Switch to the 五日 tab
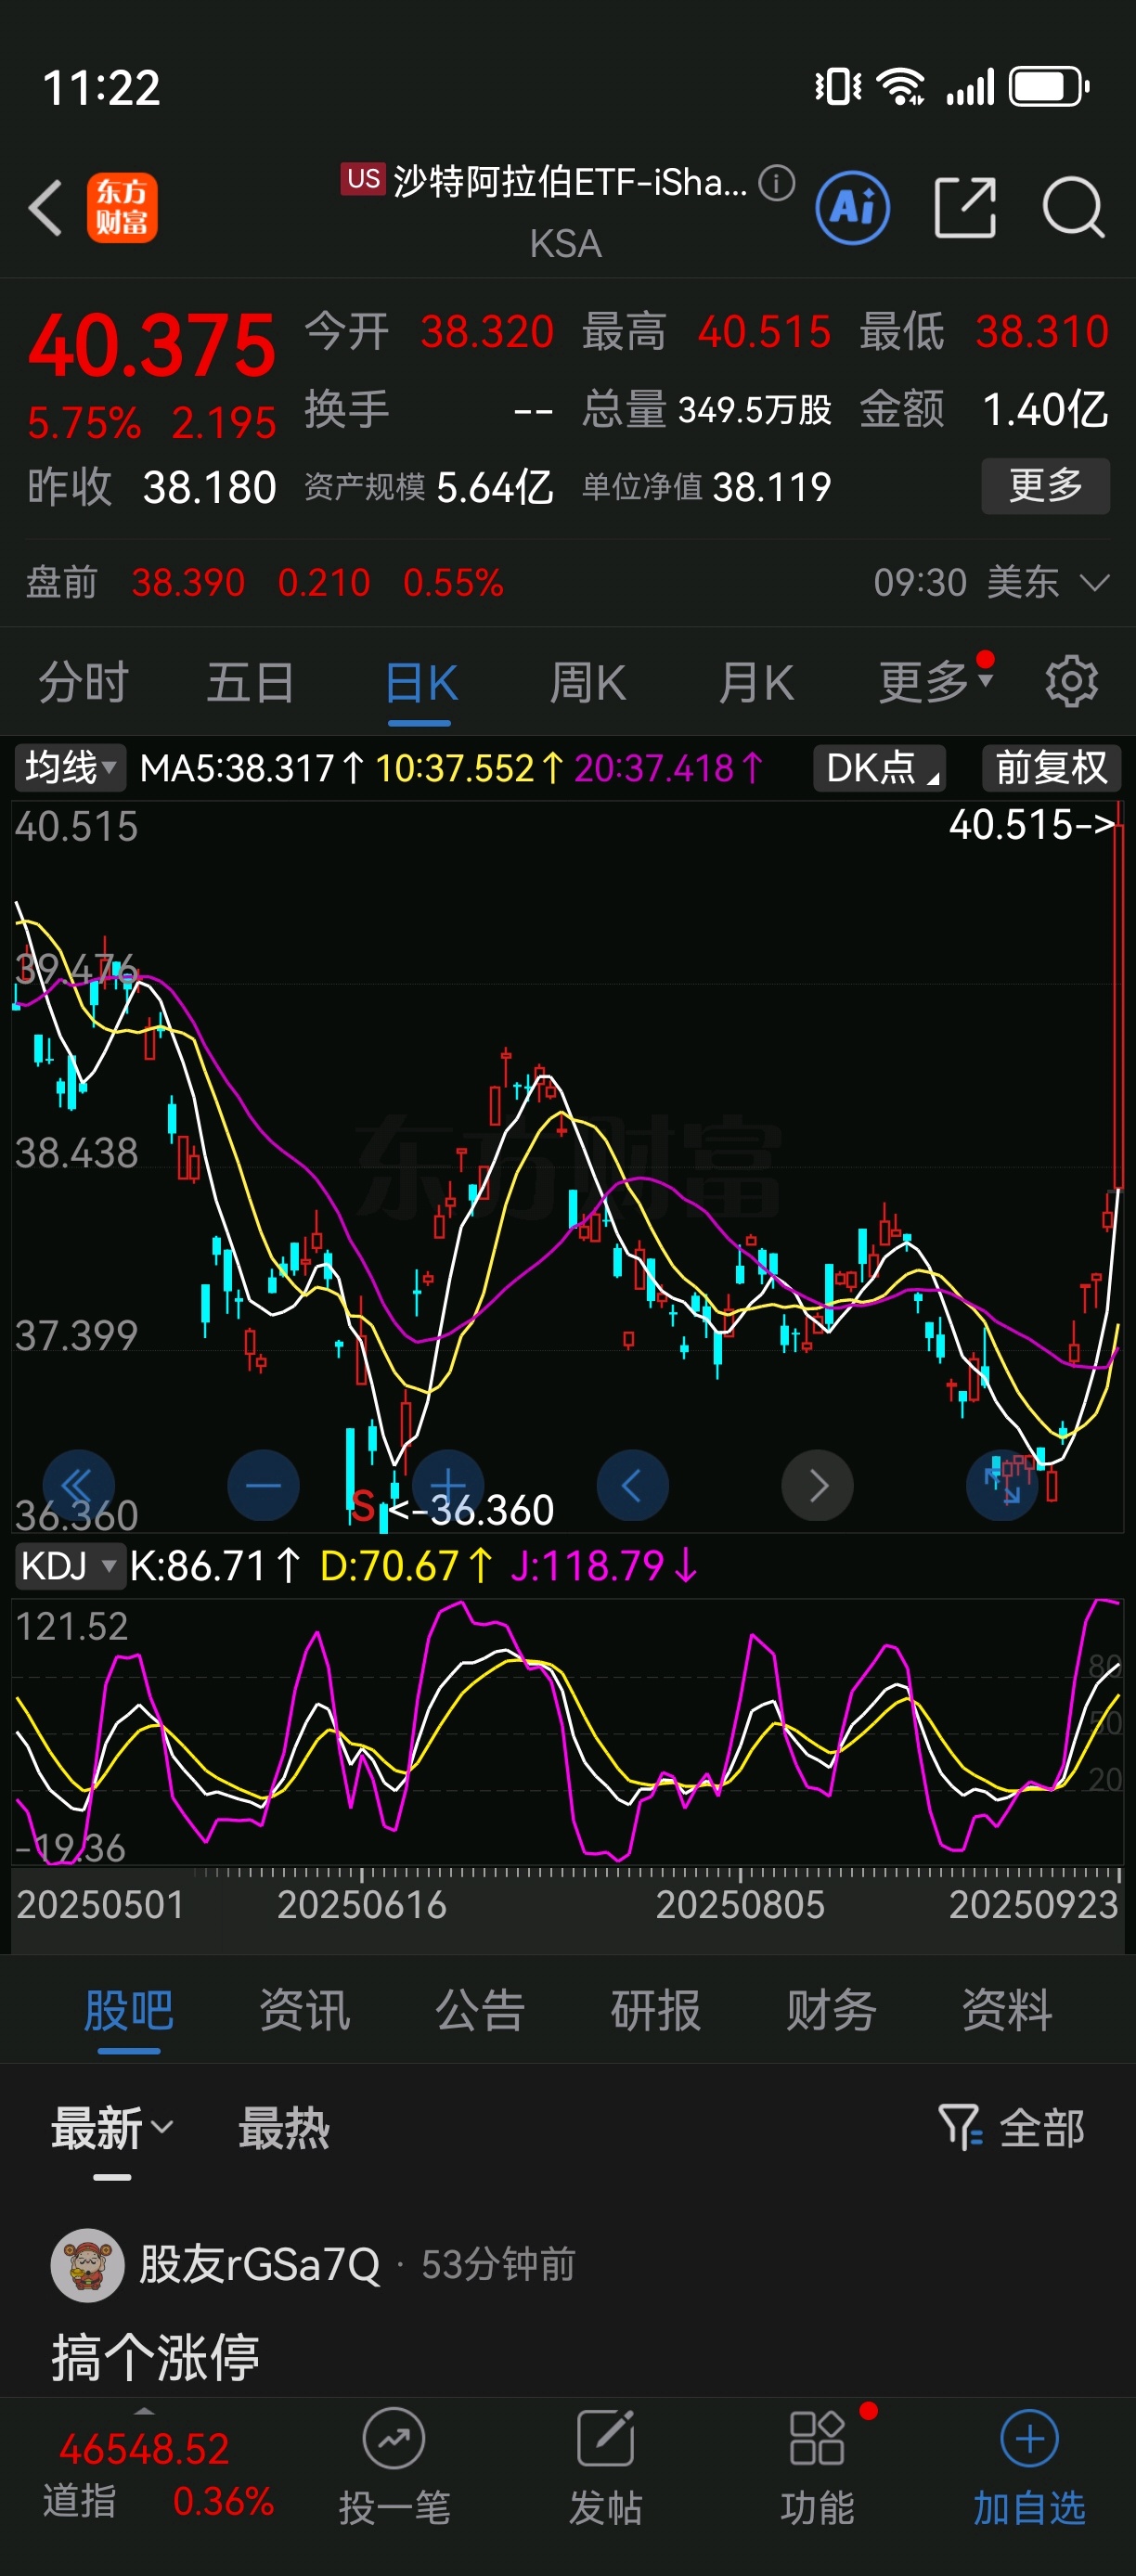 [x=250, y=682]
